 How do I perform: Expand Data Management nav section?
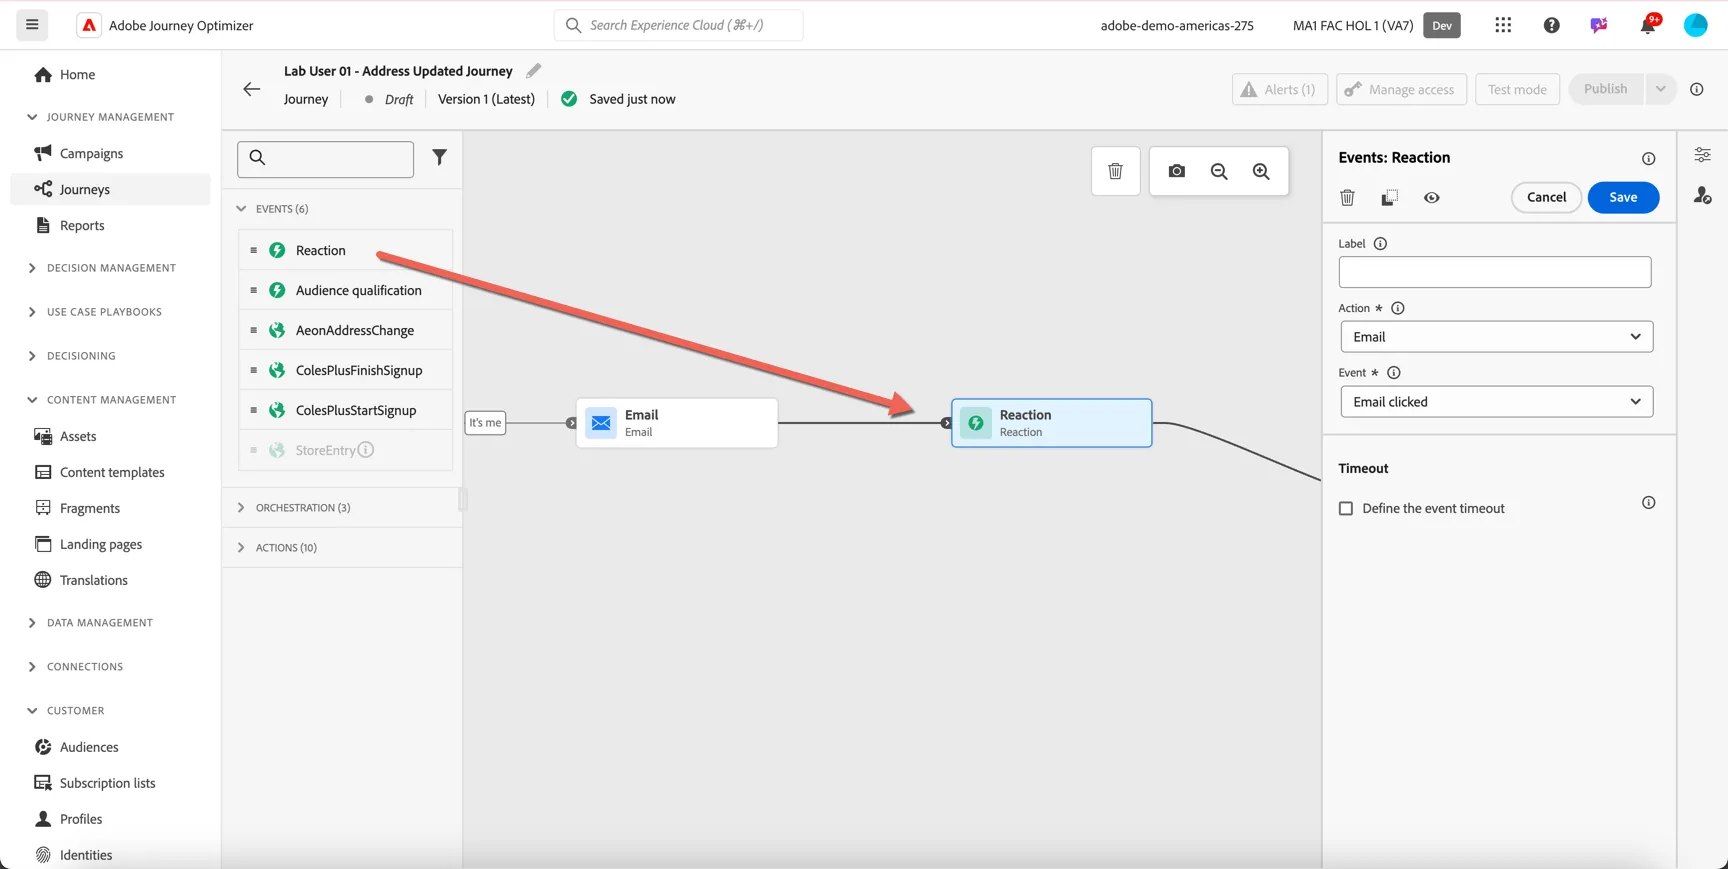click(x=32, y=622)
